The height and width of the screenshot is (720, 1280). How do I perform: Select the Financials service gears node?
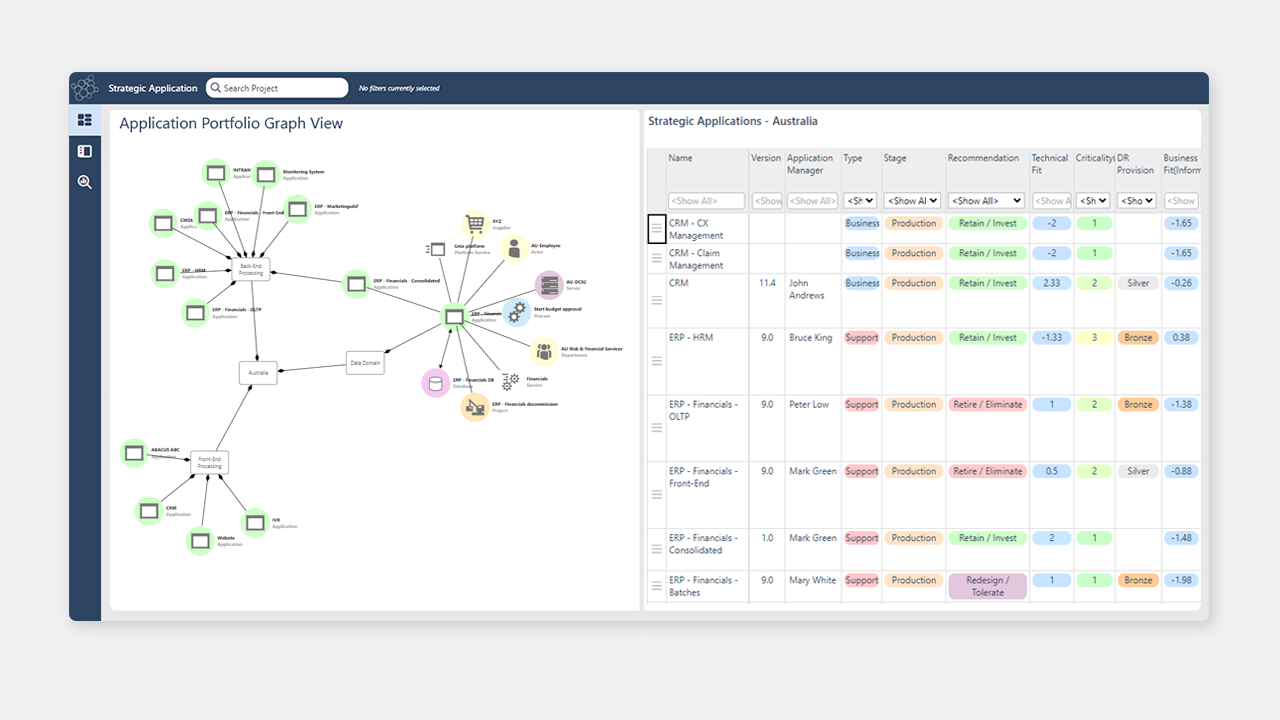pos(511,381)
